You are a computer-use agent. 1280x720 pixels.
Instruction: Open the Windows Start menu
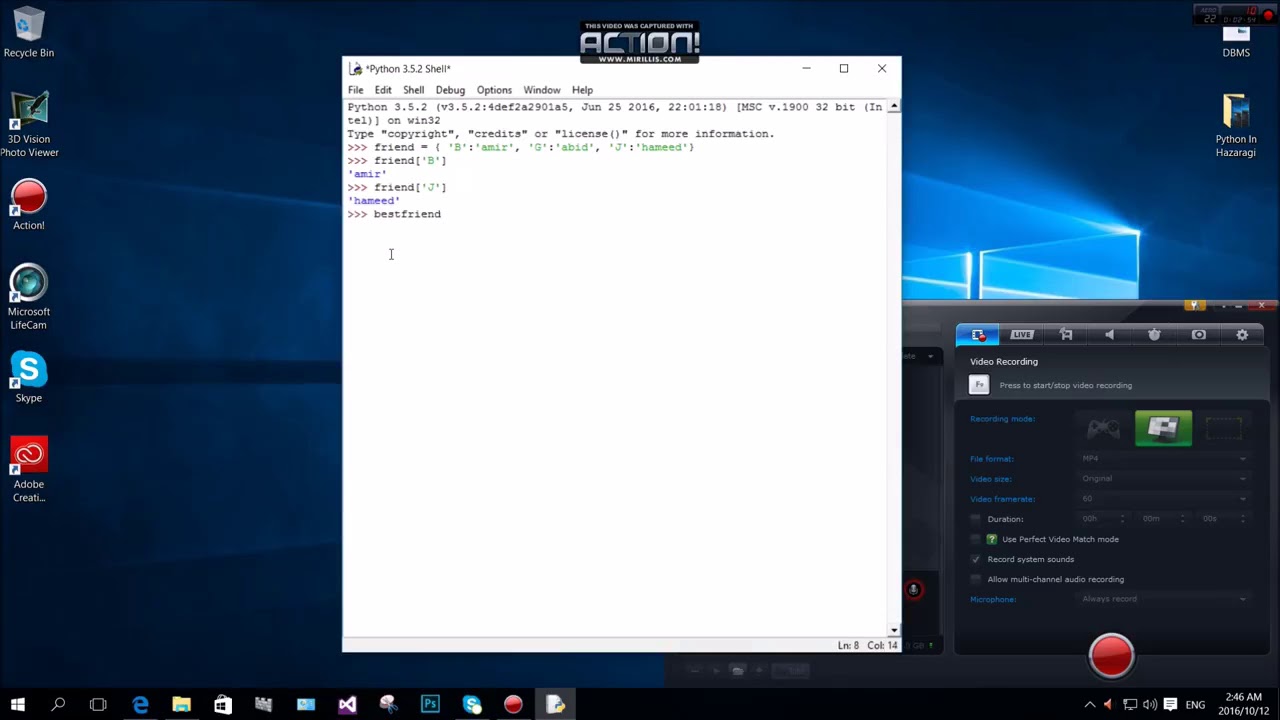17,704
